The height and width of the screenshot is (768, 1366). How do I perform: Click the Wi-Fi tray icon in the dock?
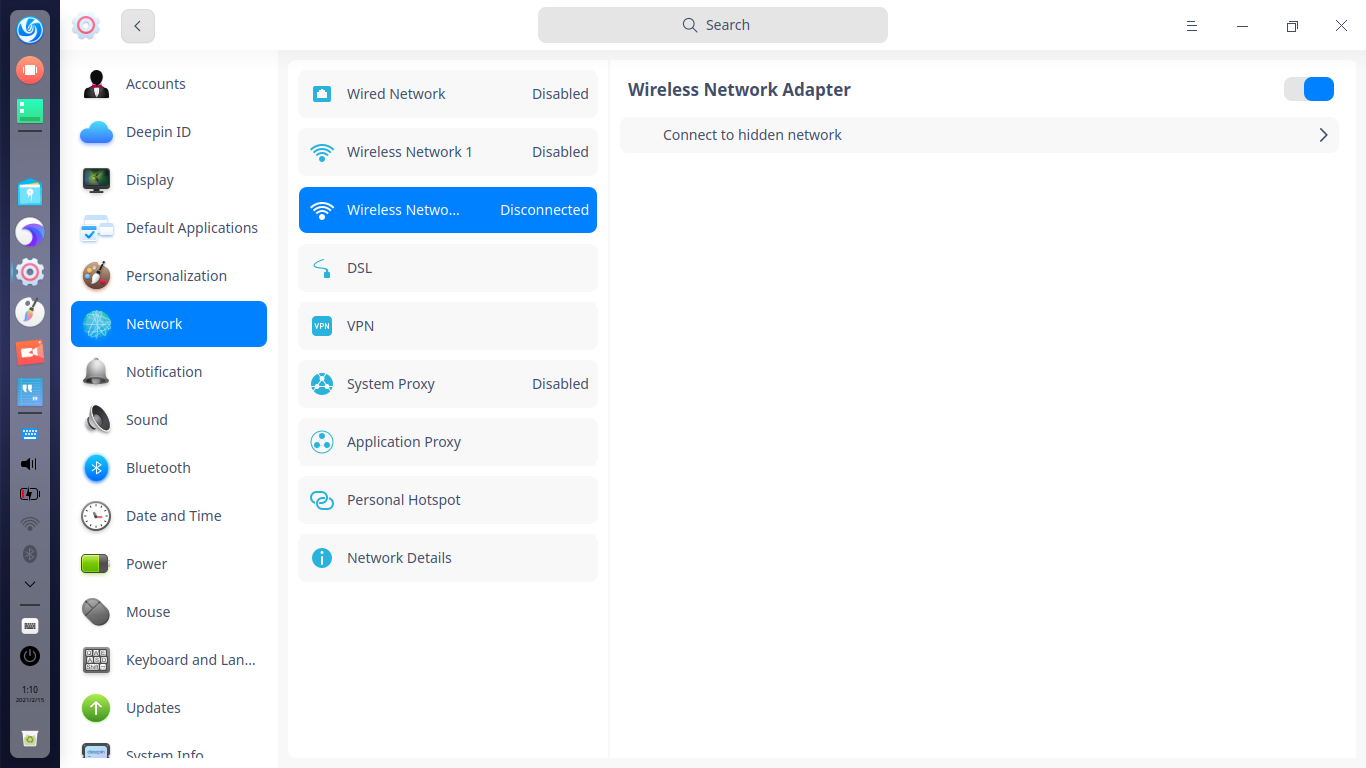click(x=30, y=524)
